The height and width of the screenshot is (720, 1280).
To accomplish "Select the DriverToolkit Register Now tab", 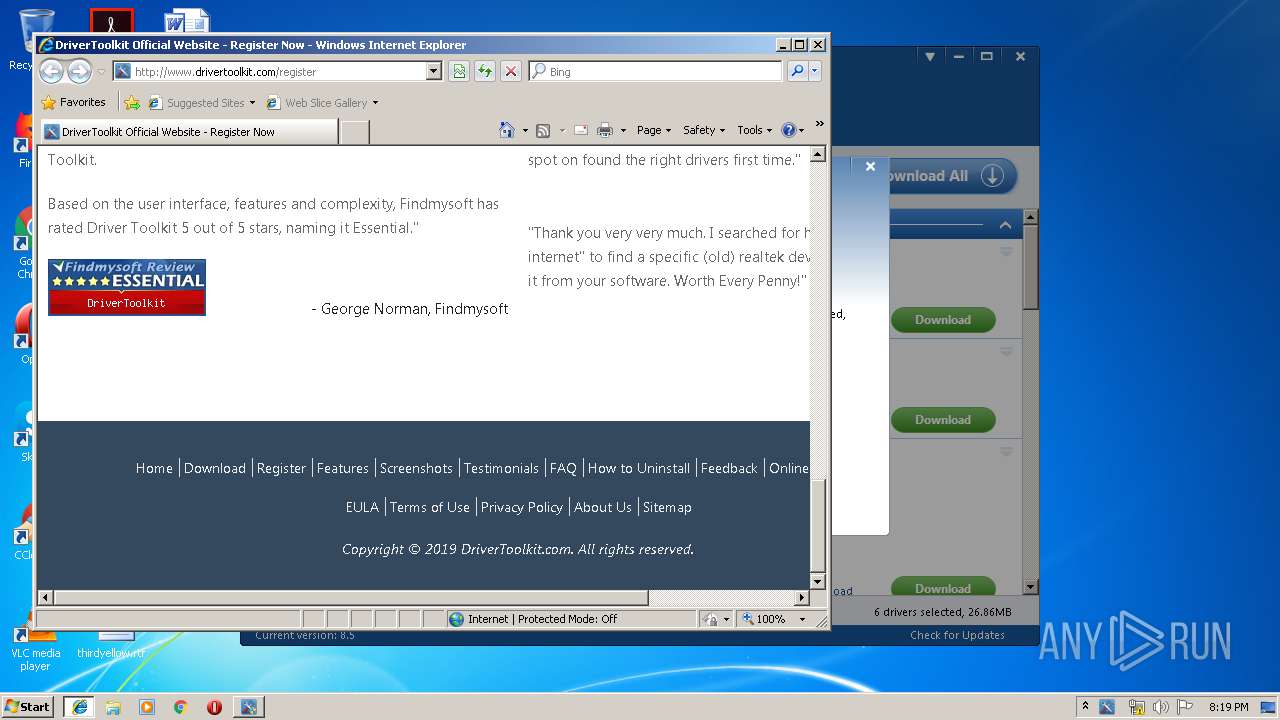I will click(x=188, y=131).
